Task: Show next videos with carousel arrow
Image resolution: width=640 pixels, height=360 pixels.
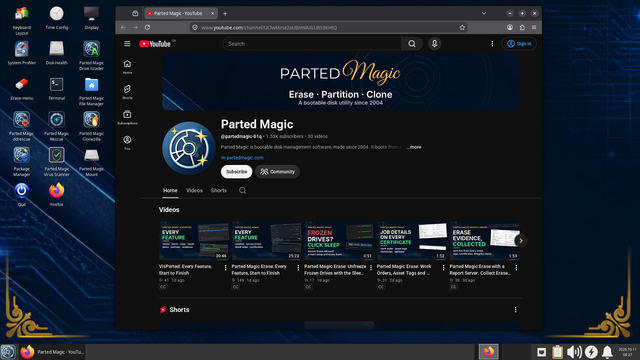Action: (521, 241)
